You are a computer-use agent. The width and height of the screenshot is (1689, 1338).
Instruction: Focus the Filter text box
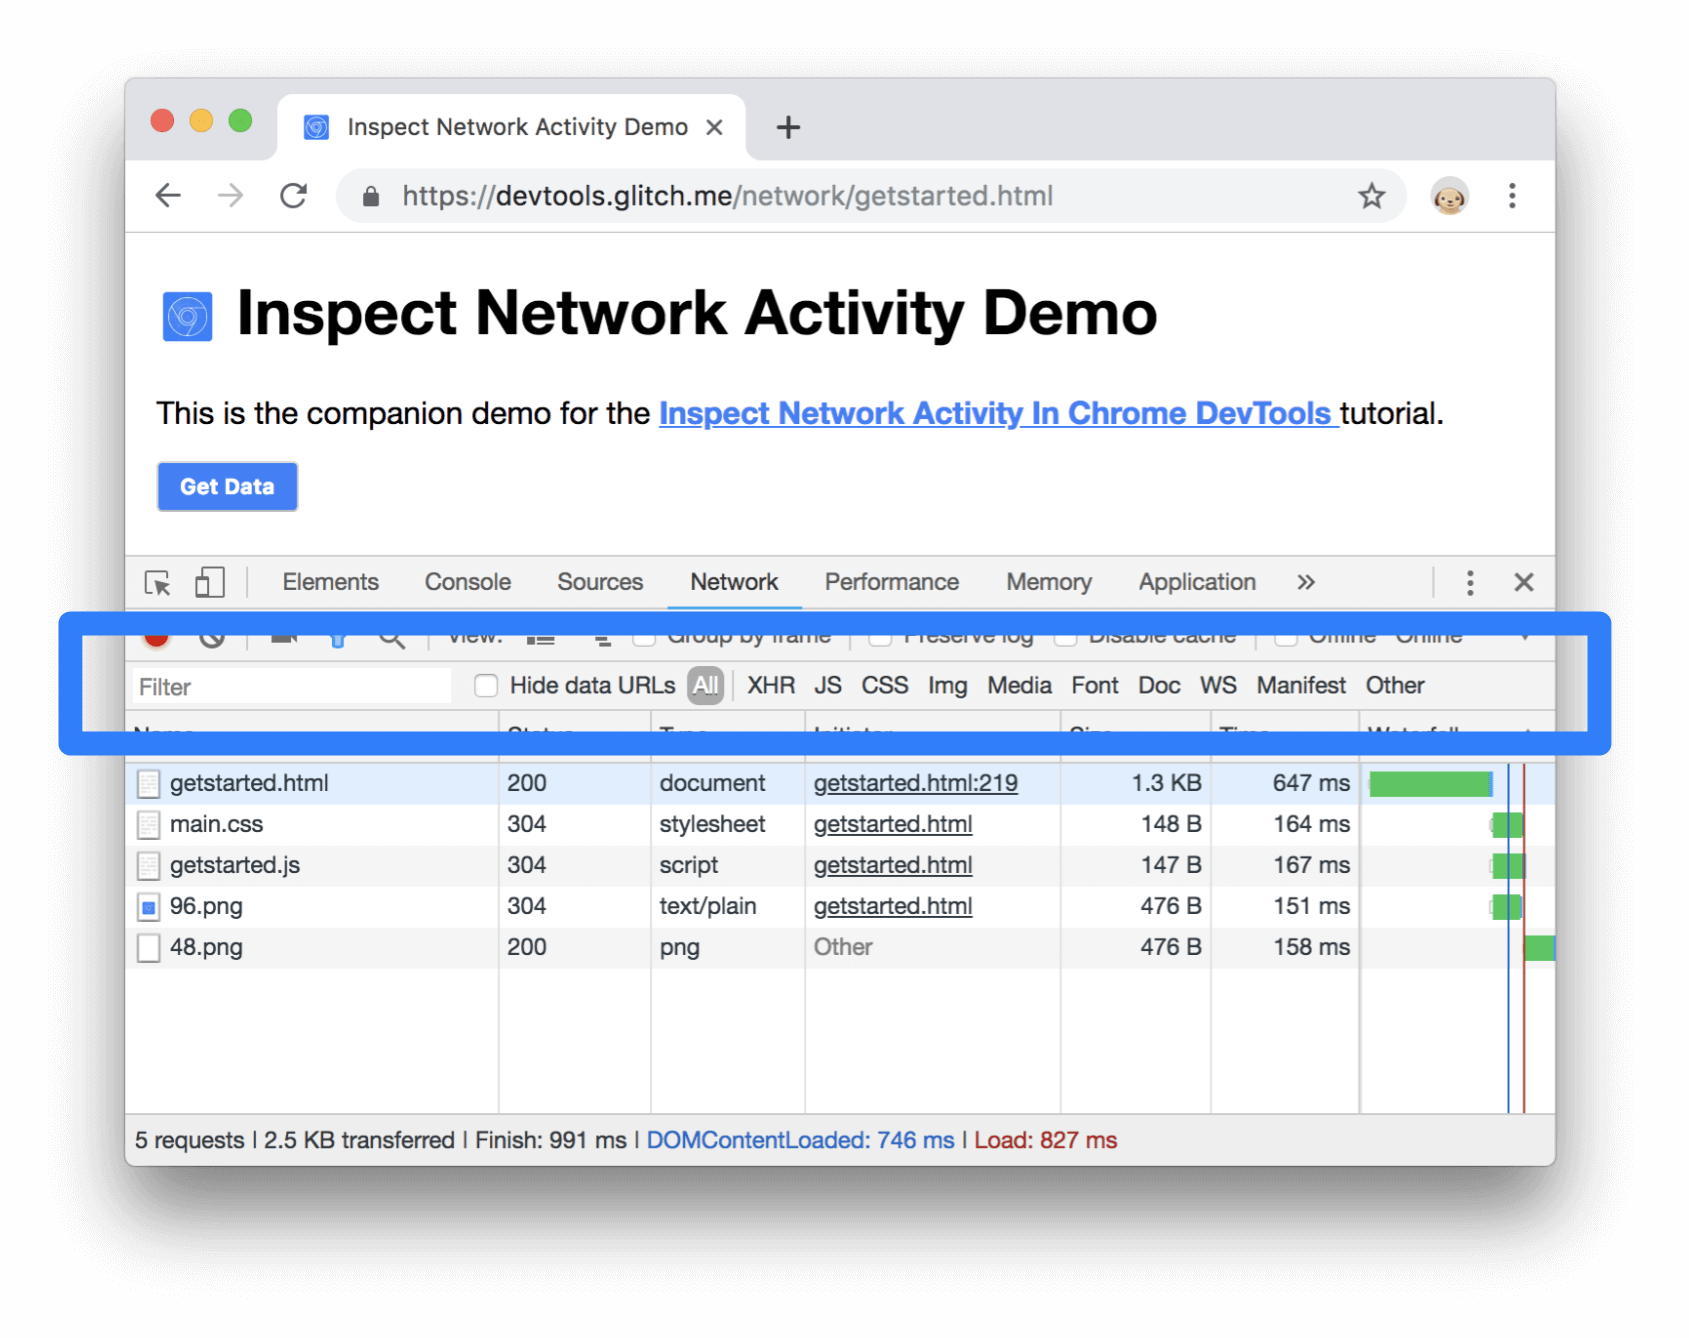pyautogui.click(x=291, y=687)
